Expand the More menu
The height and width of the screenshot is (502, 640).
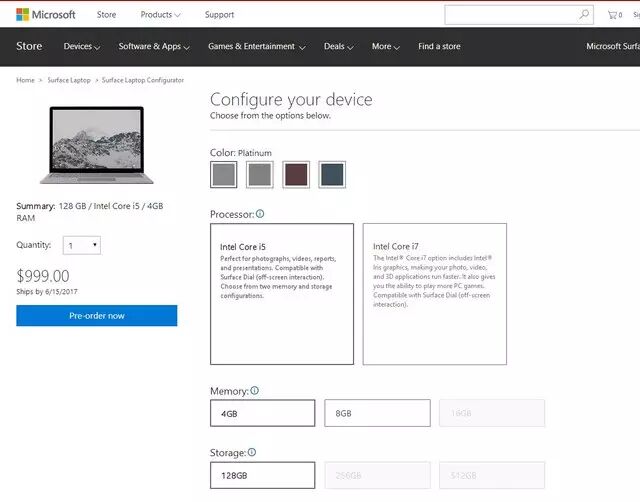385,47
